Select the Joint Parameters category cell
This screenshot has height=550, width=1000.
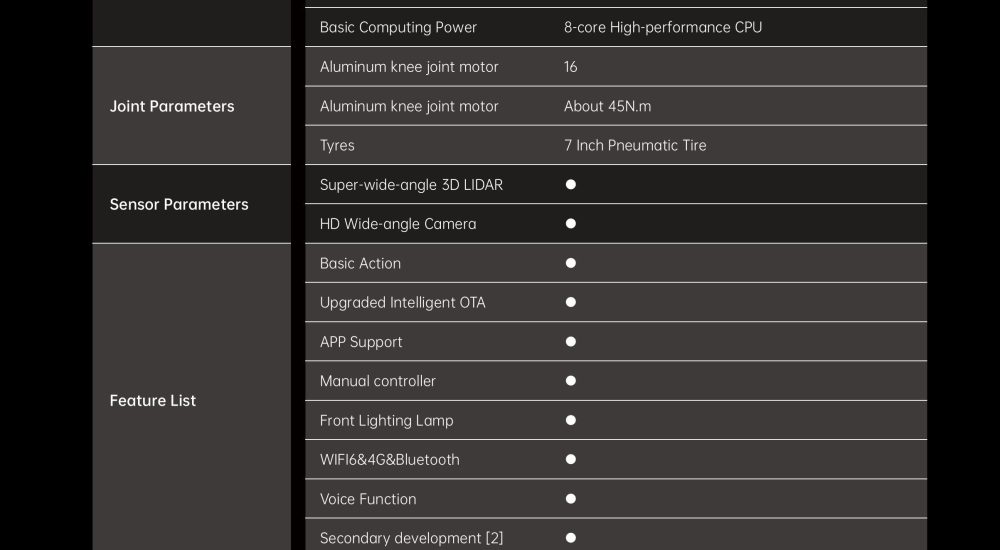[191, 106]
